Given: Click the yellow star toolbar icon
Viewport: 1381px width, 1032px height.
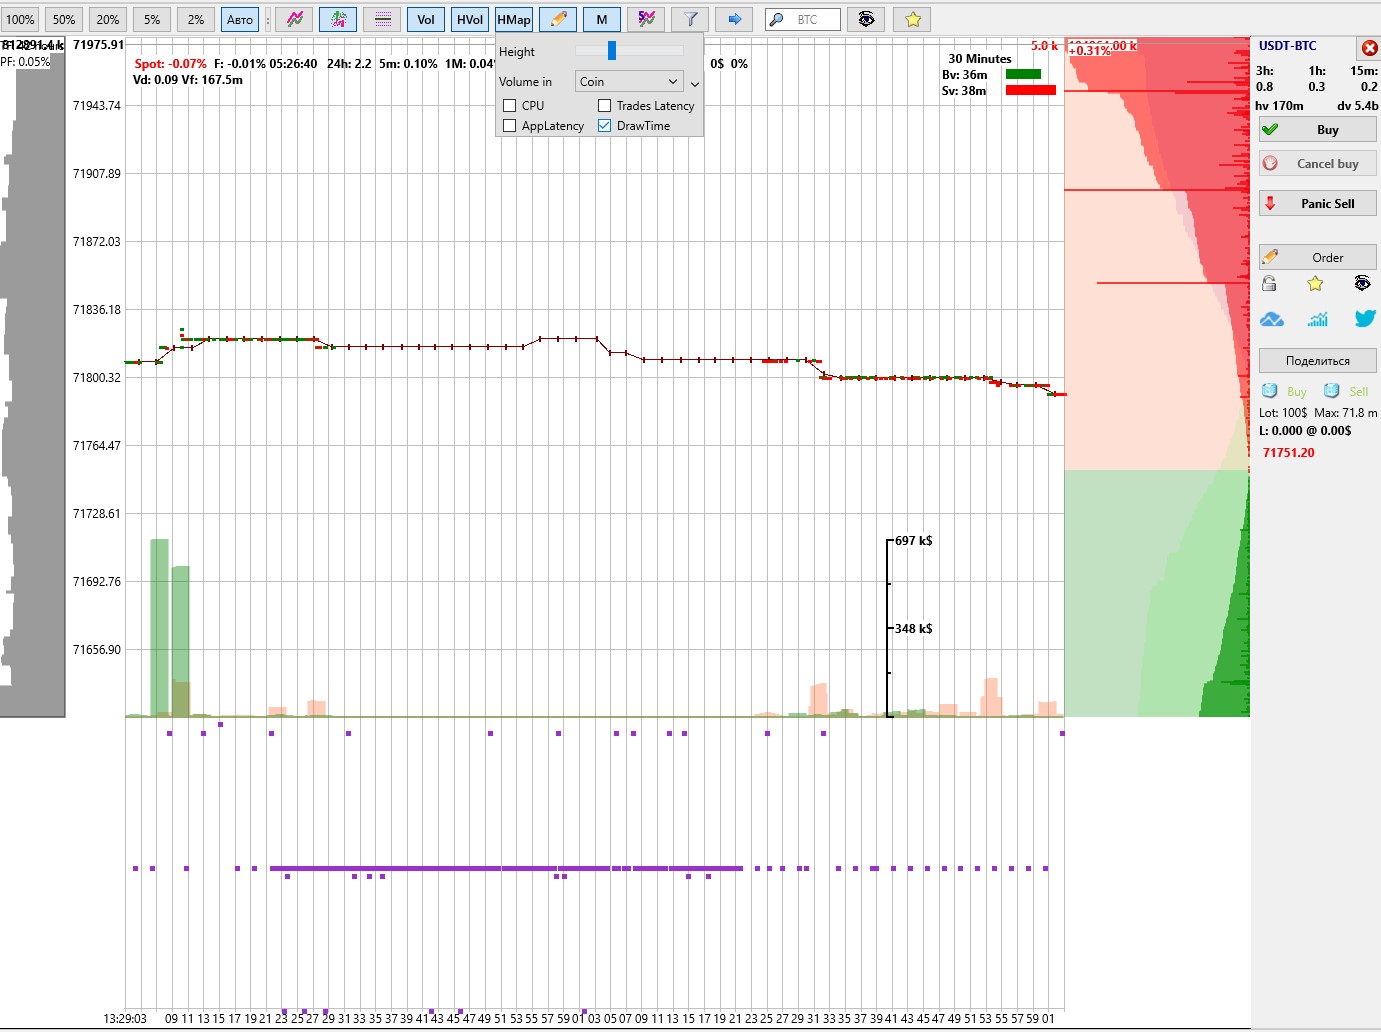Looking at the screenshot, I should pos(912,19).
